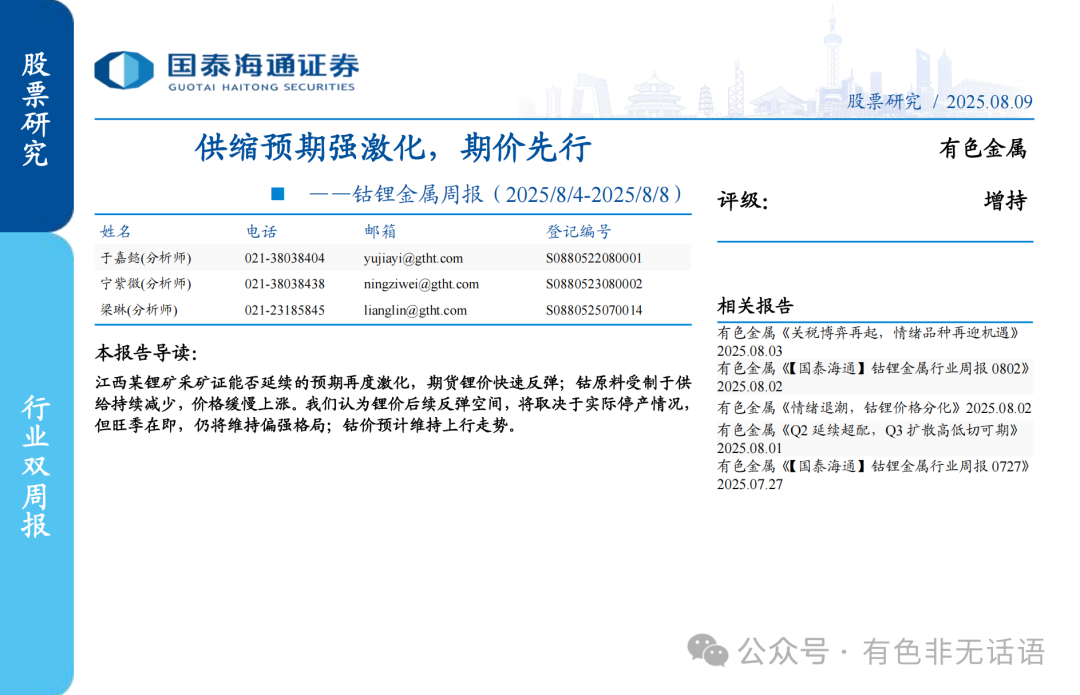Click analyst name 梁琳(分析师)

(139, 310)
